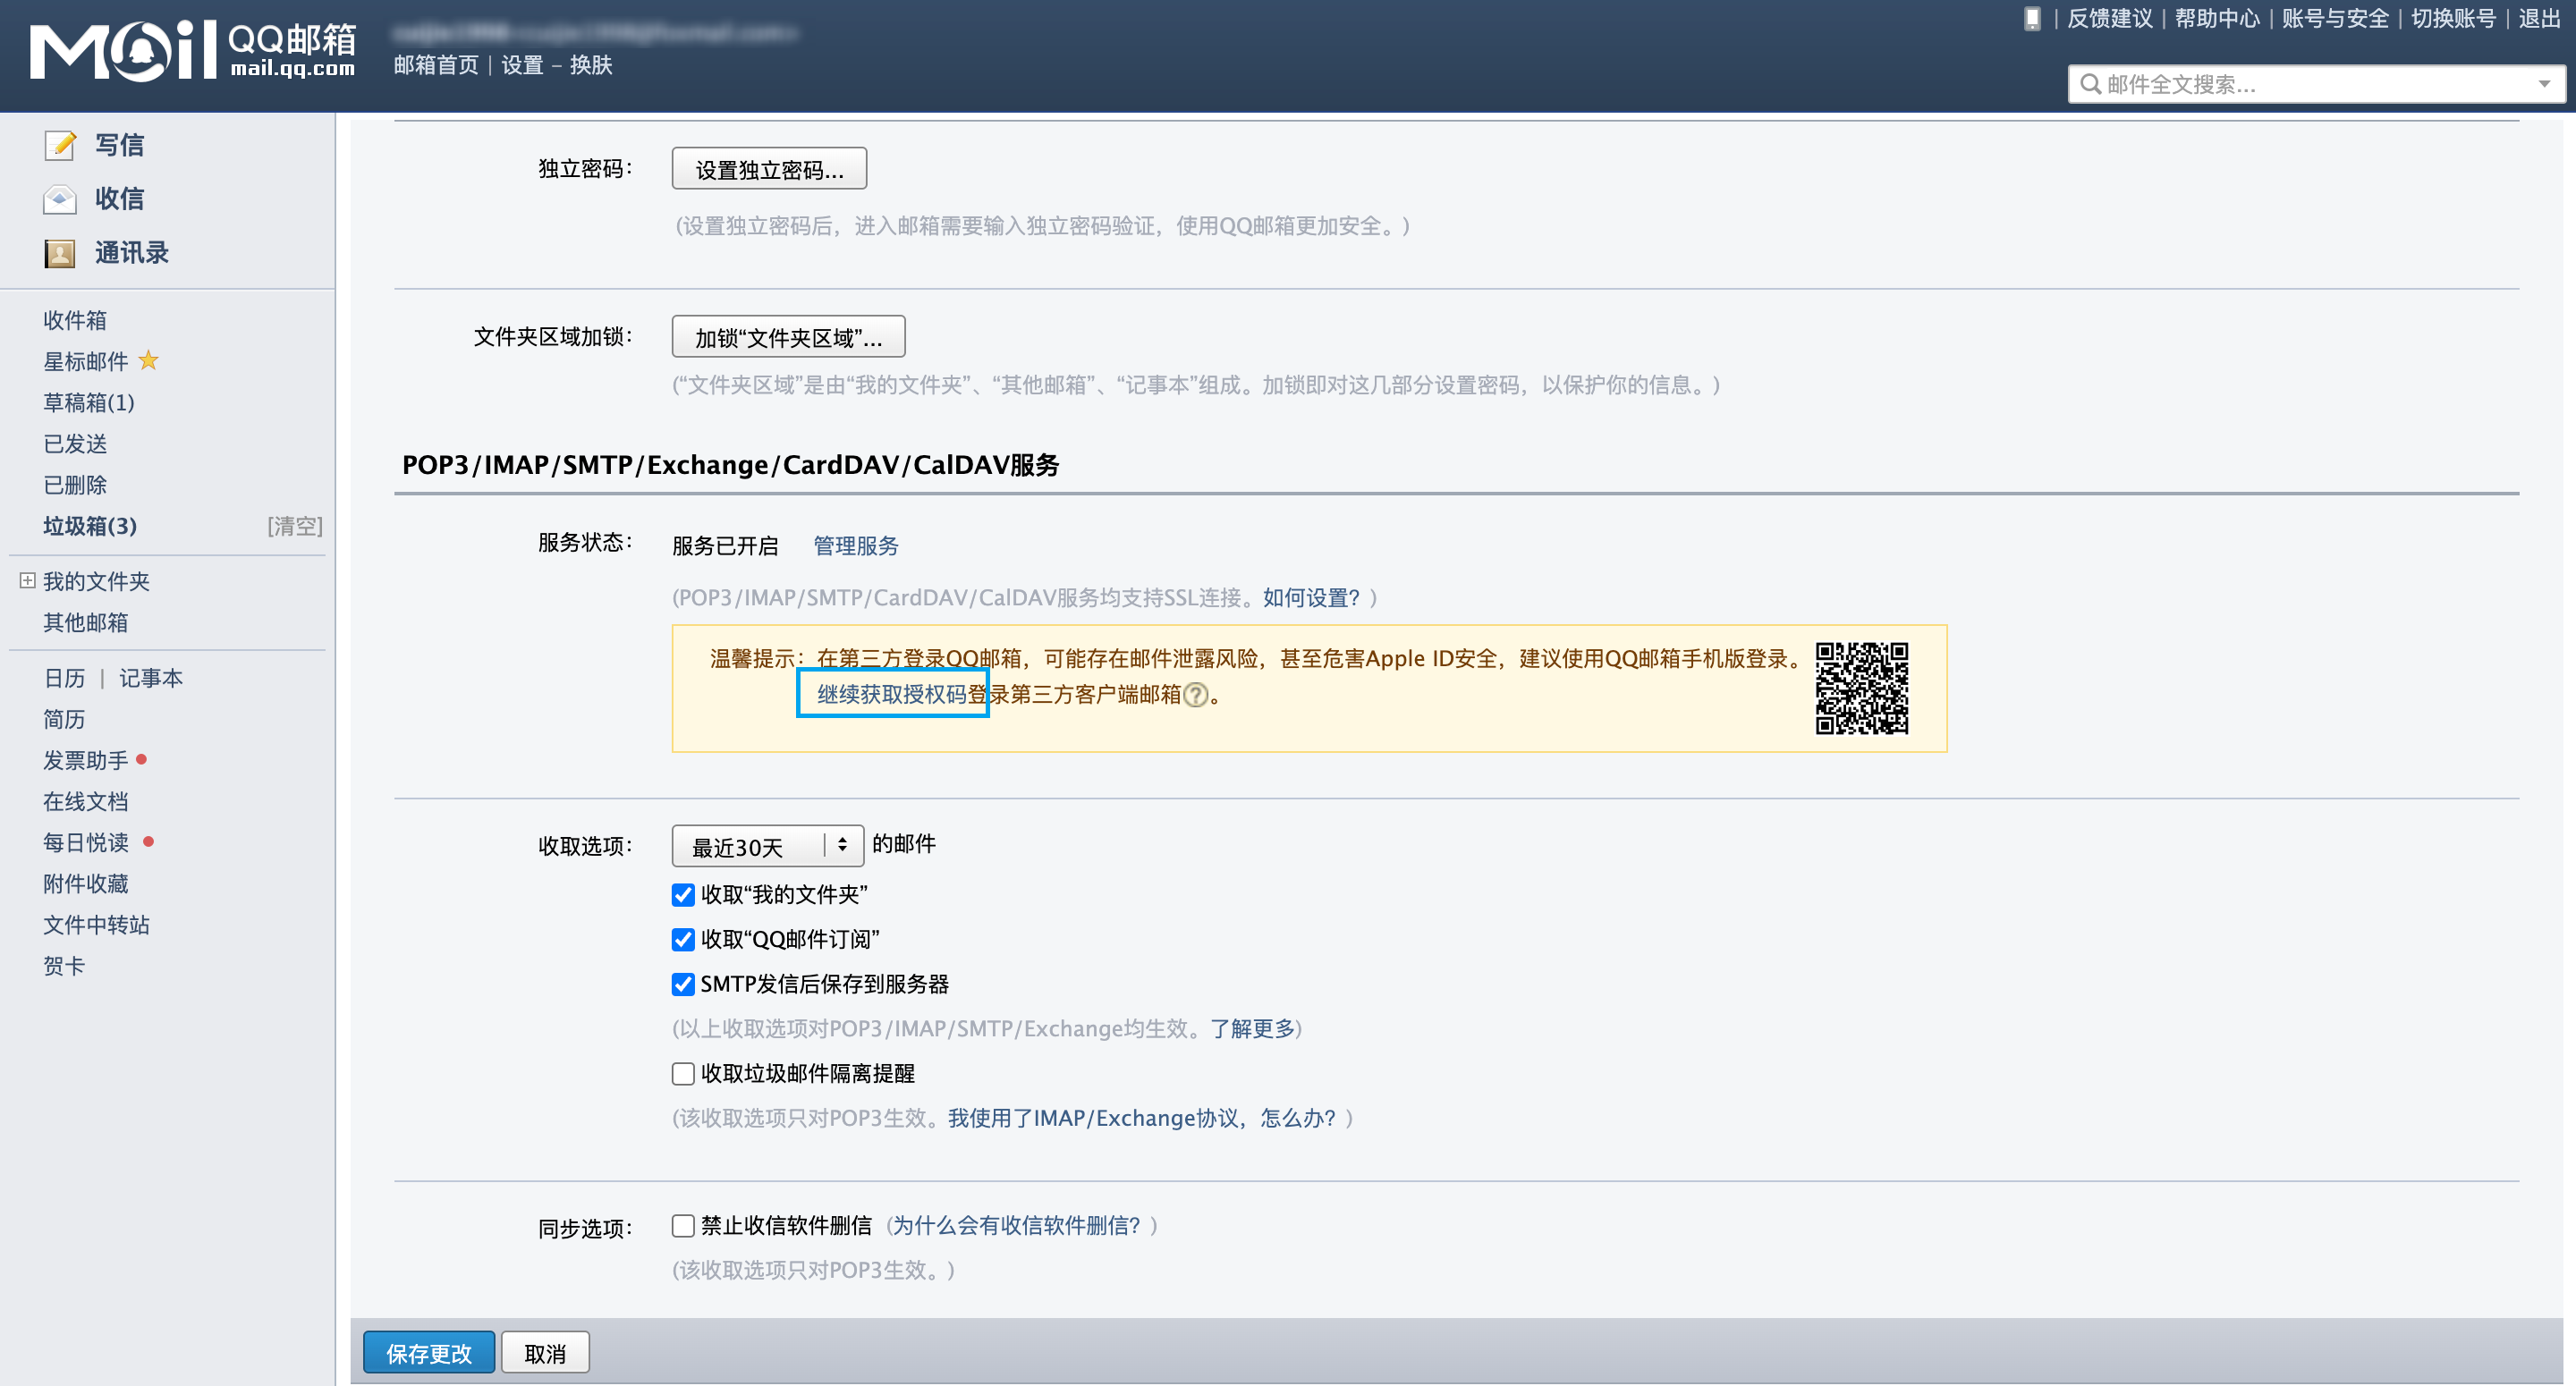This screenshot has width=2576, height=1386.
Task: Open 设置 in the header
Action: pos(522,65)
